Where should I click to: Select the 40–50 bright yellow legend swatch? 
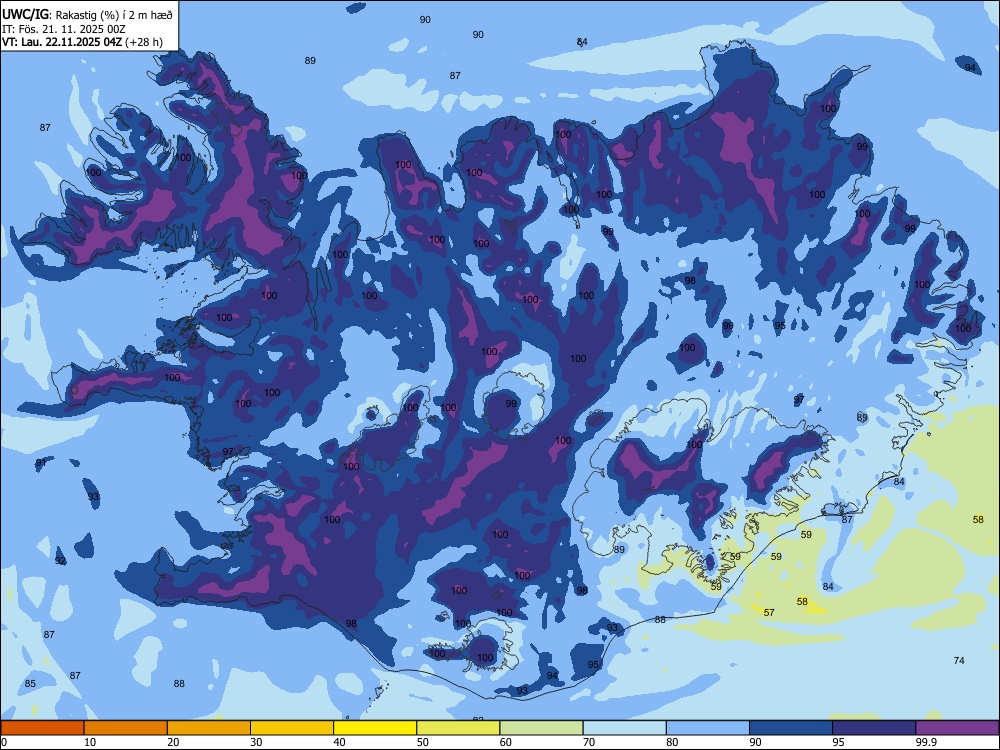[375, 728]
